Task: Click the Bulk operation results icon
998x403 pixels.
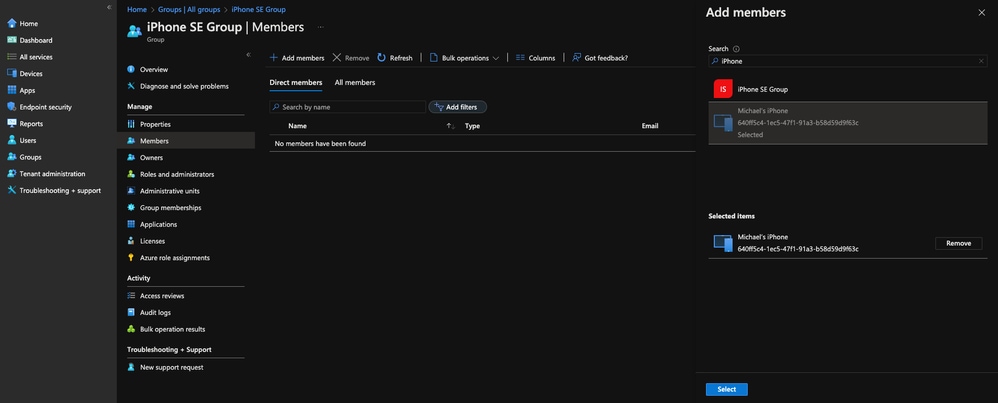Action: 131,329
